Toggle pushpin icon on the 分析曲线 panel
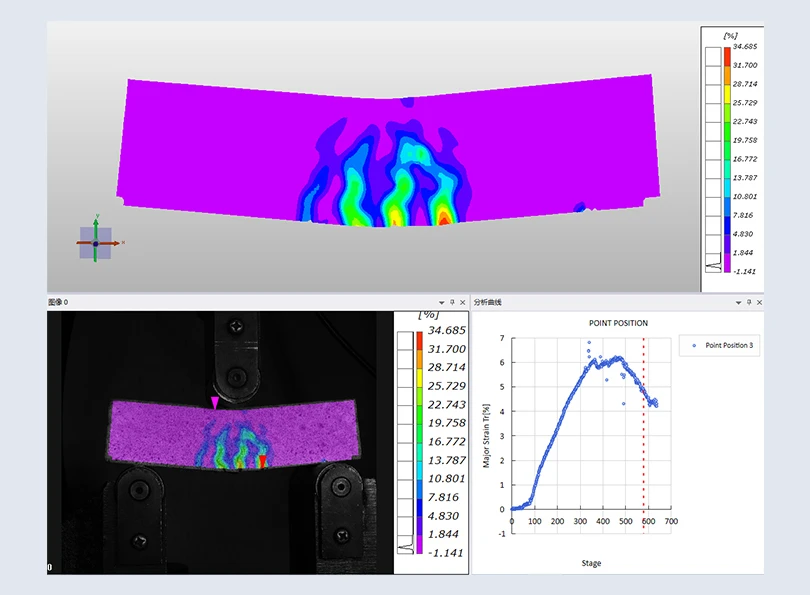The height and width of the screenshot is (595, 810). [749, 302]
